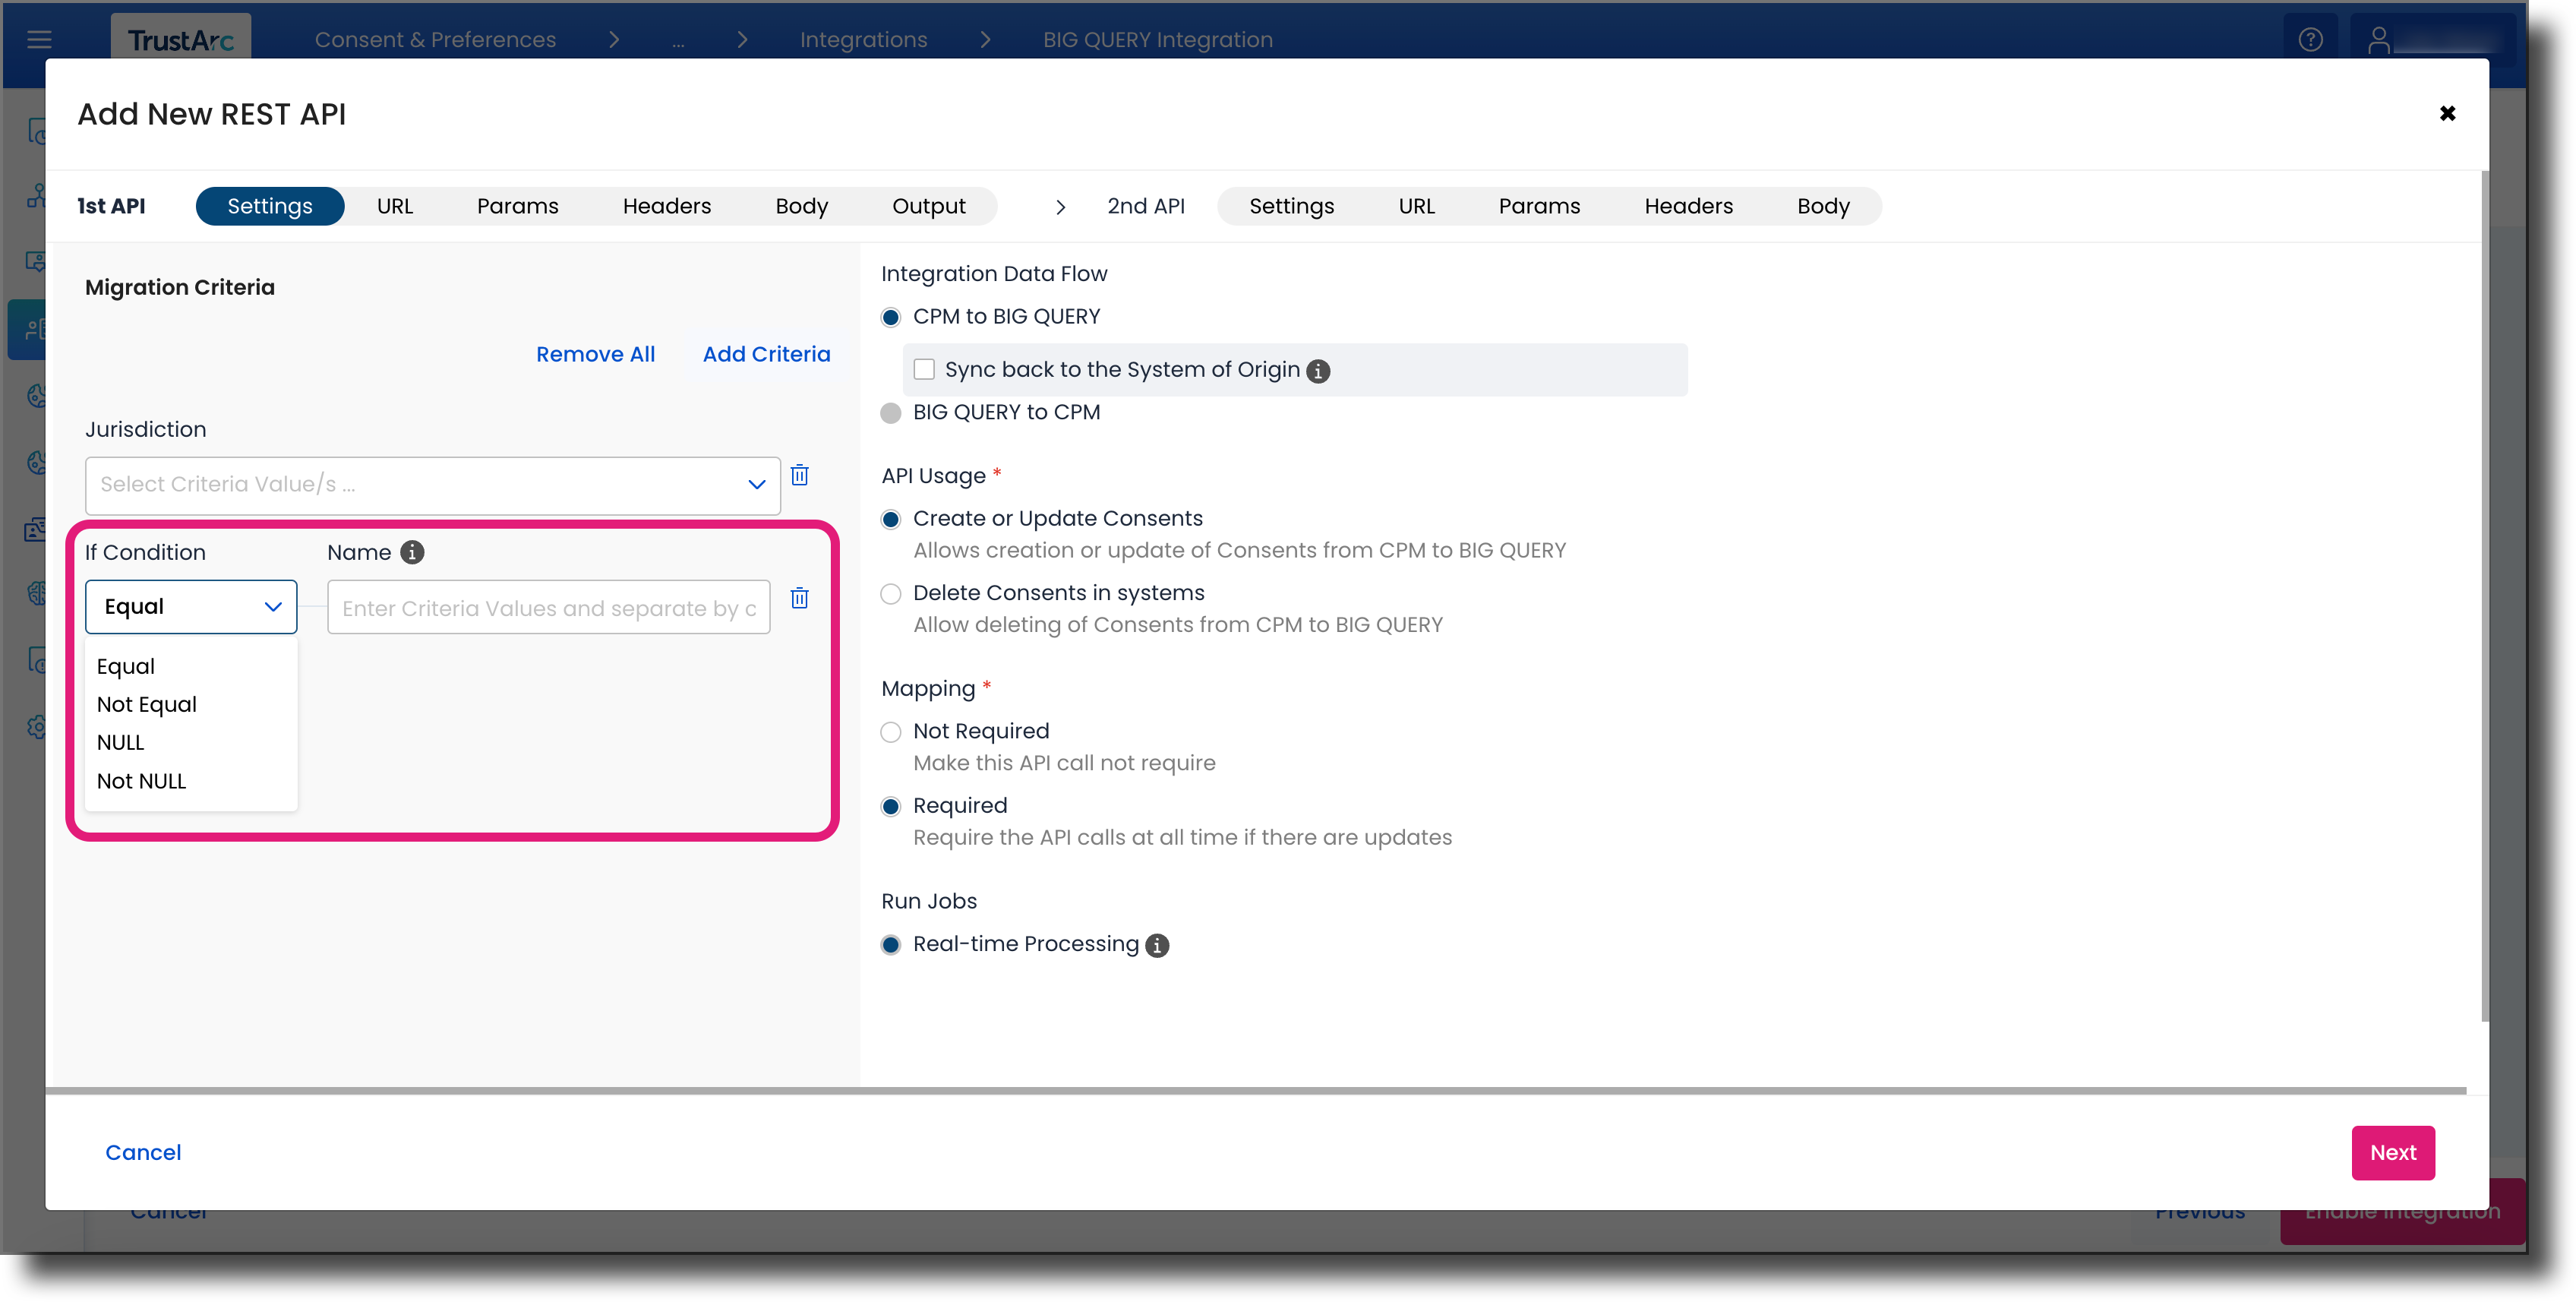
Task: Show info for Sync back to System of Origin
Action: 1319,371
